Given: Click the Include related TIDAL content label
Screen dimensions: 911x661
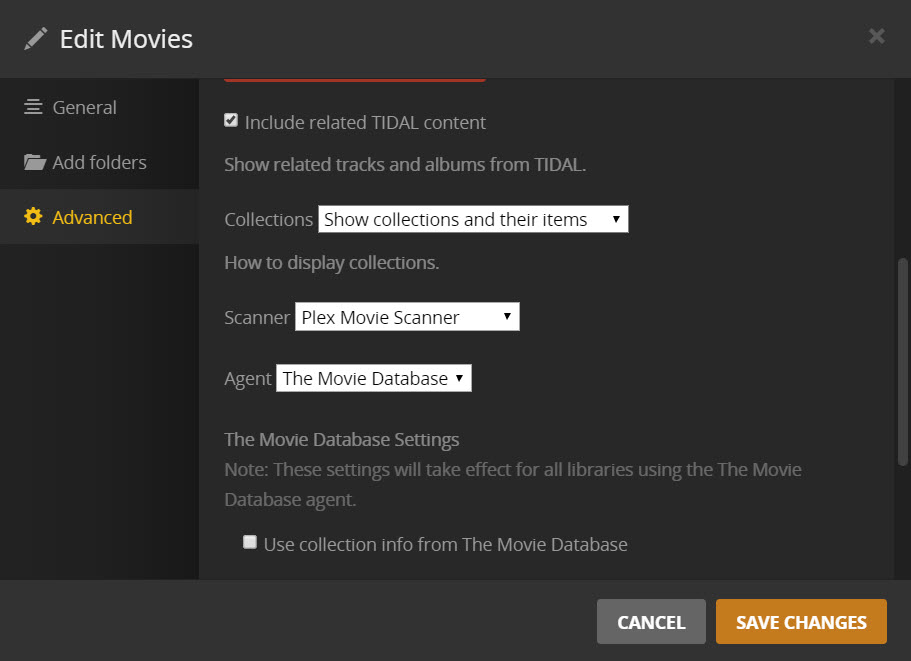Looking at the screenshot, I should [365, 123].
